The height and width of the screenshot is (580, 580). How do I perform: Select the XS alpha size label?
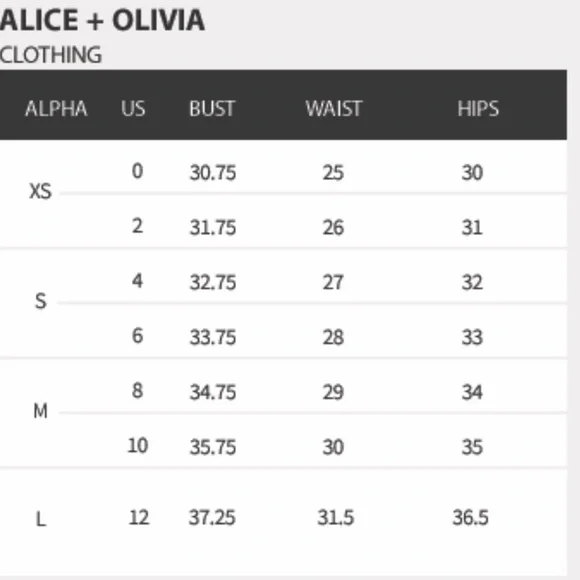point(40,192)
